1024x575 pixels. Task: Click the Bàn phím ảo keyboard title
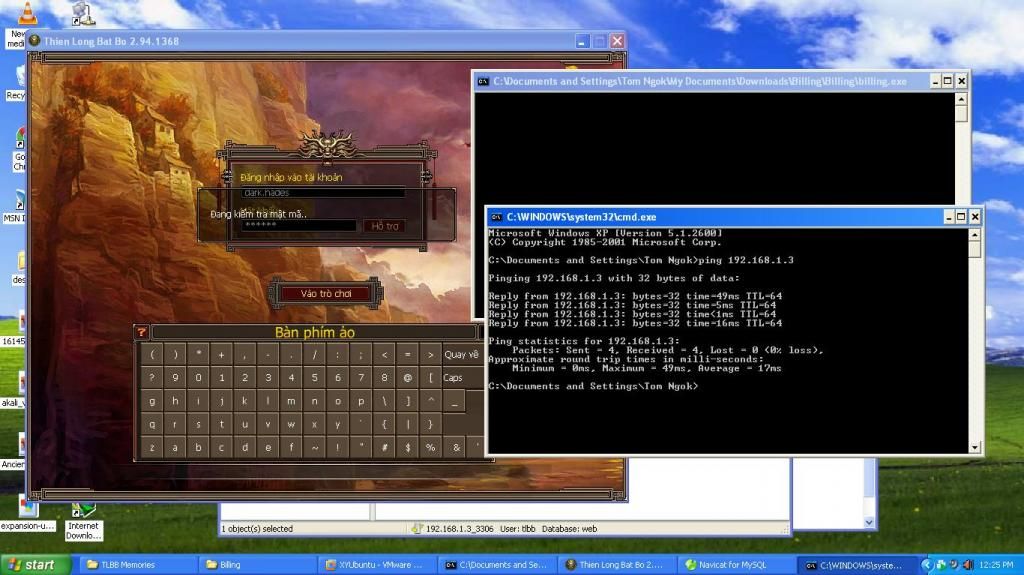315,333
